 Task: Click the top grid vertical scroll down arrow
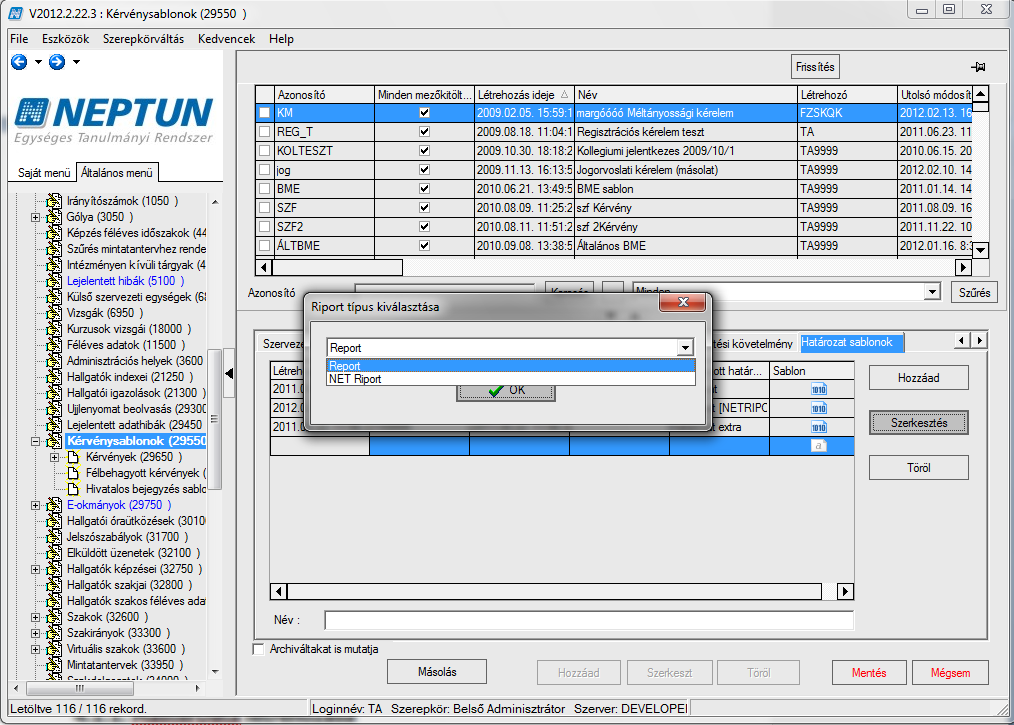(x=980, y=250)
